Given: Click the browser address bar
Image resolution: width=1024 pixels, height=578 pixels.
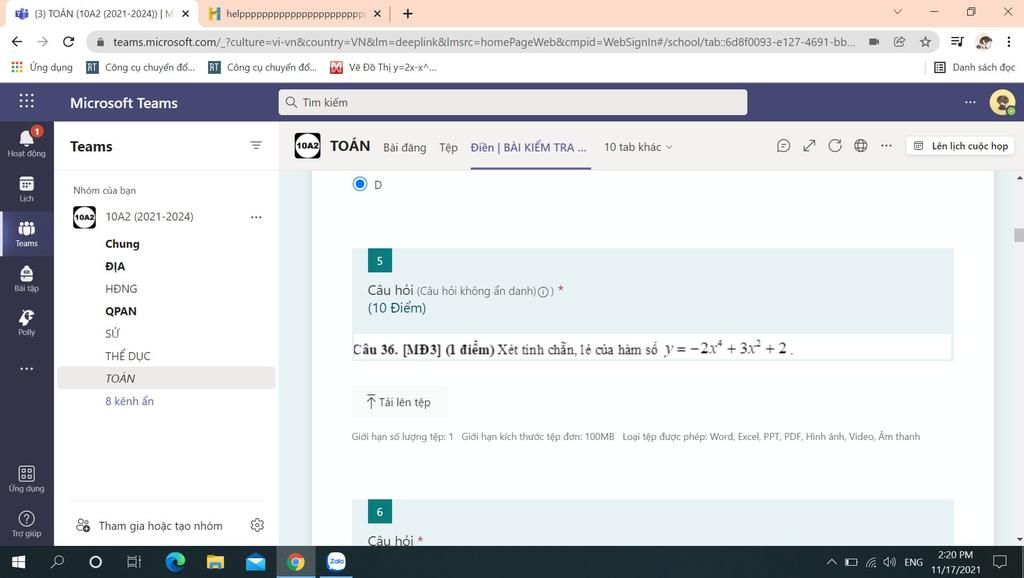Looking at the screenshot, I should (x=483, y=42).
